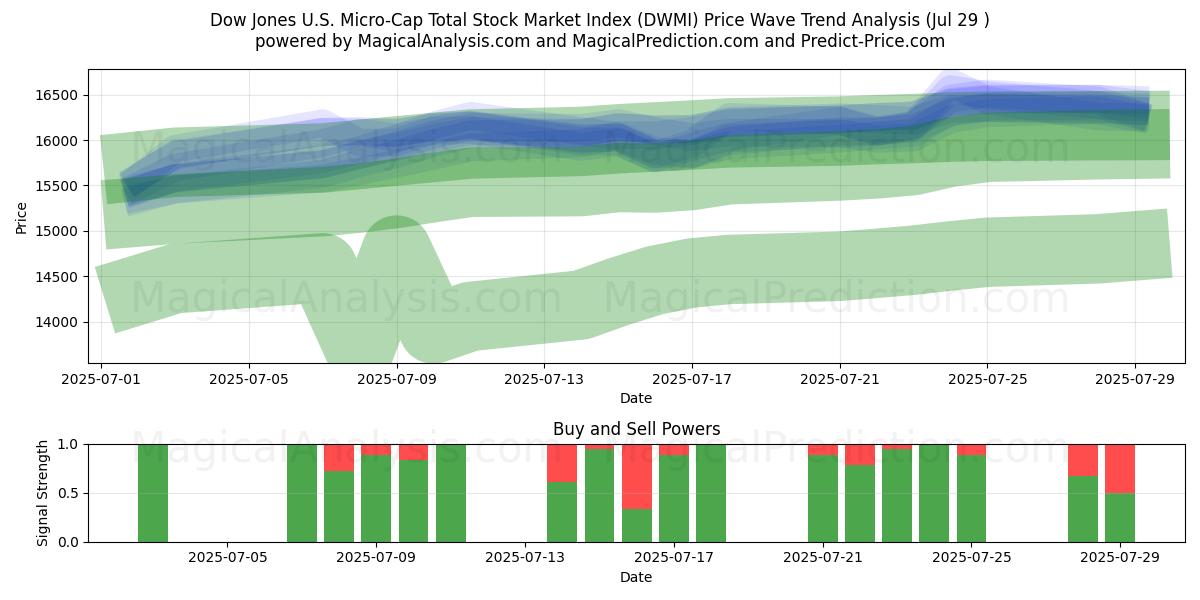Click 'Date' label under Buy and Sell Powers chart
Viewport: 1200px width, 600px height.
pyautogui.click(x=636, y=577)
